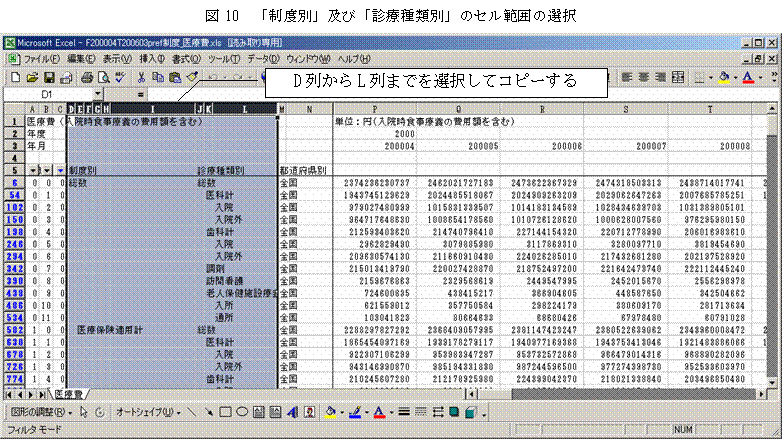Viewport: 782px width, 439px height.
Task: Select the Format Painter brush icon
Action: click(x=191, y=76)
